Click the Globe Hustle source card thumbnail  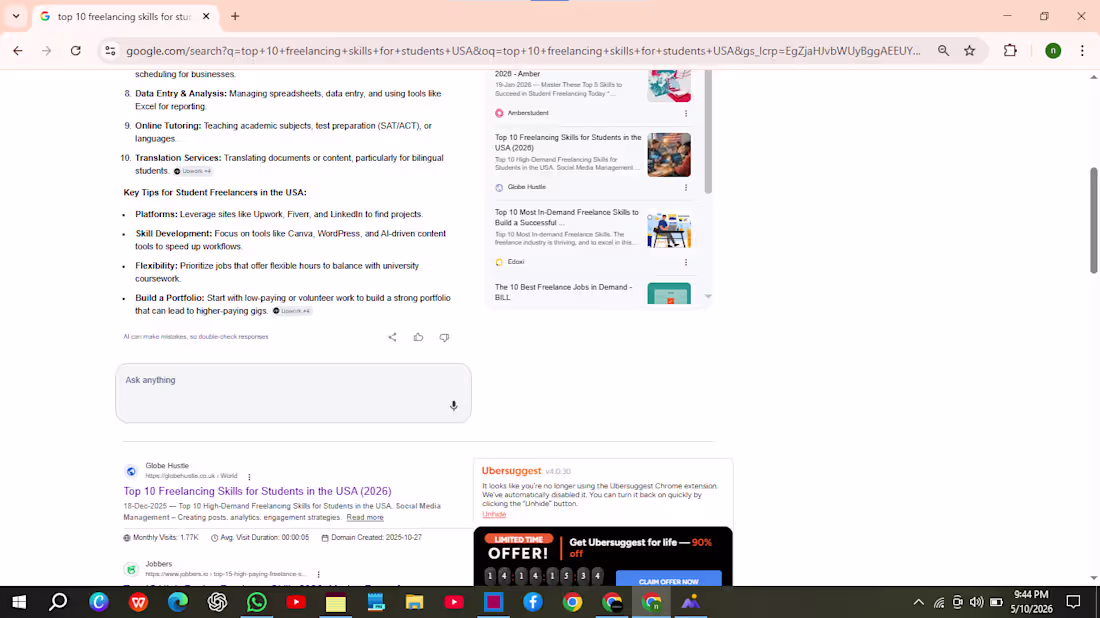[669, 154]
